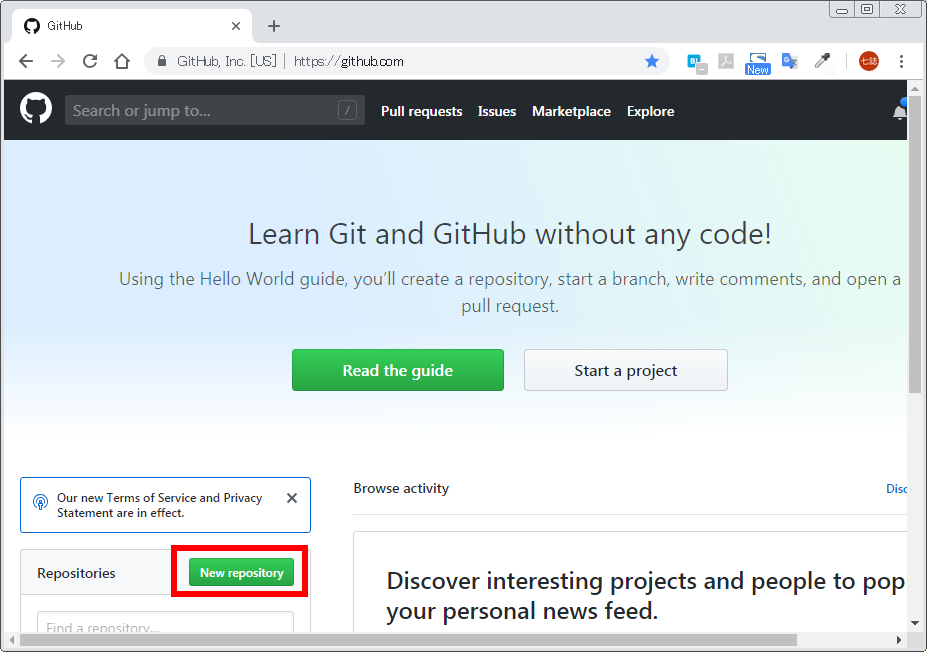Image resolution: width=927 pixels, height=652 pixels.
Task: Open a new browser tab with plus
Action: click(274, 26)
